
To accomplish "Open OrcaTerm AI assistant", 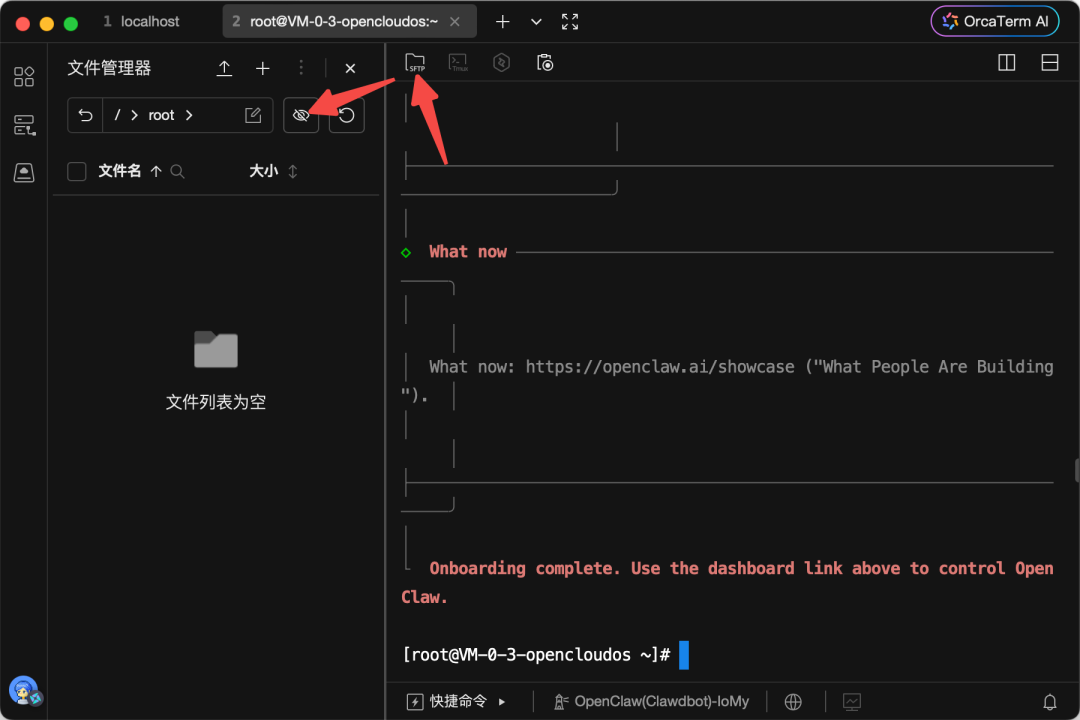I will click(995, 21).
